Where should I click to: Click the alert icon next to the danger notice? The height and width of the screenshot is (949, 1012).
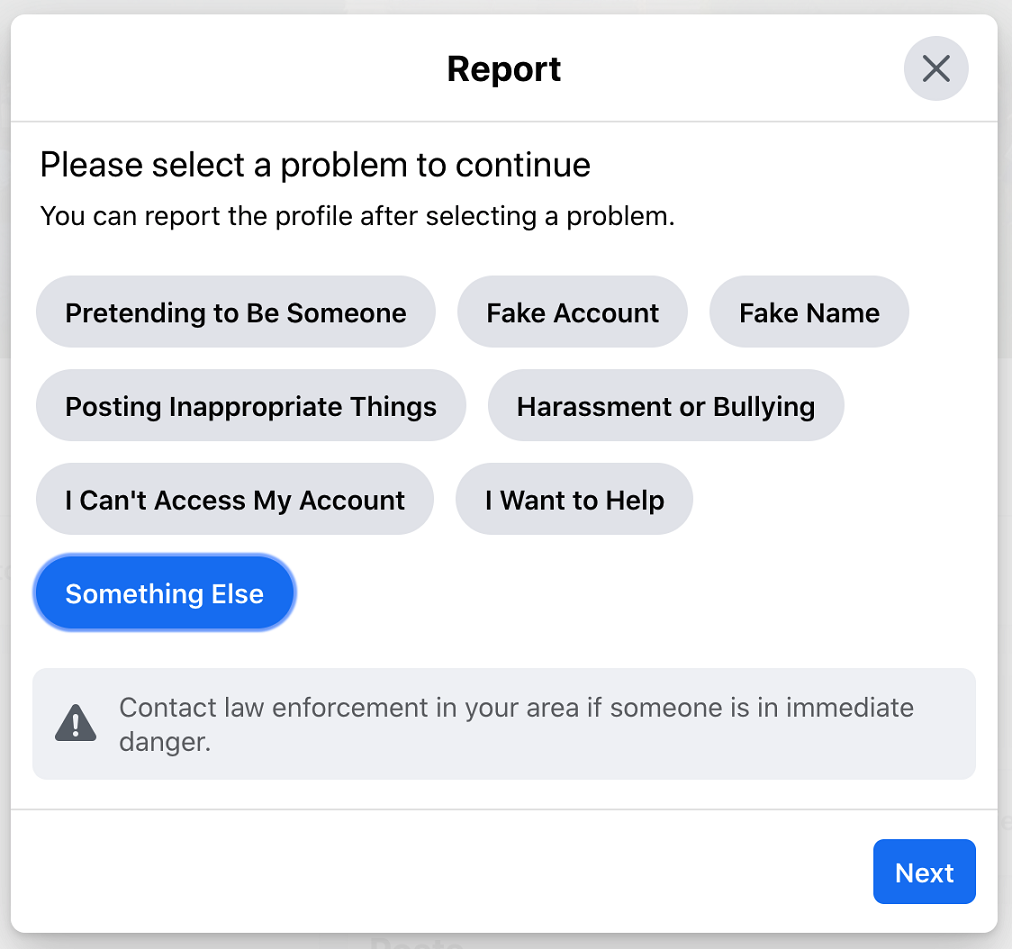(75, 723)
